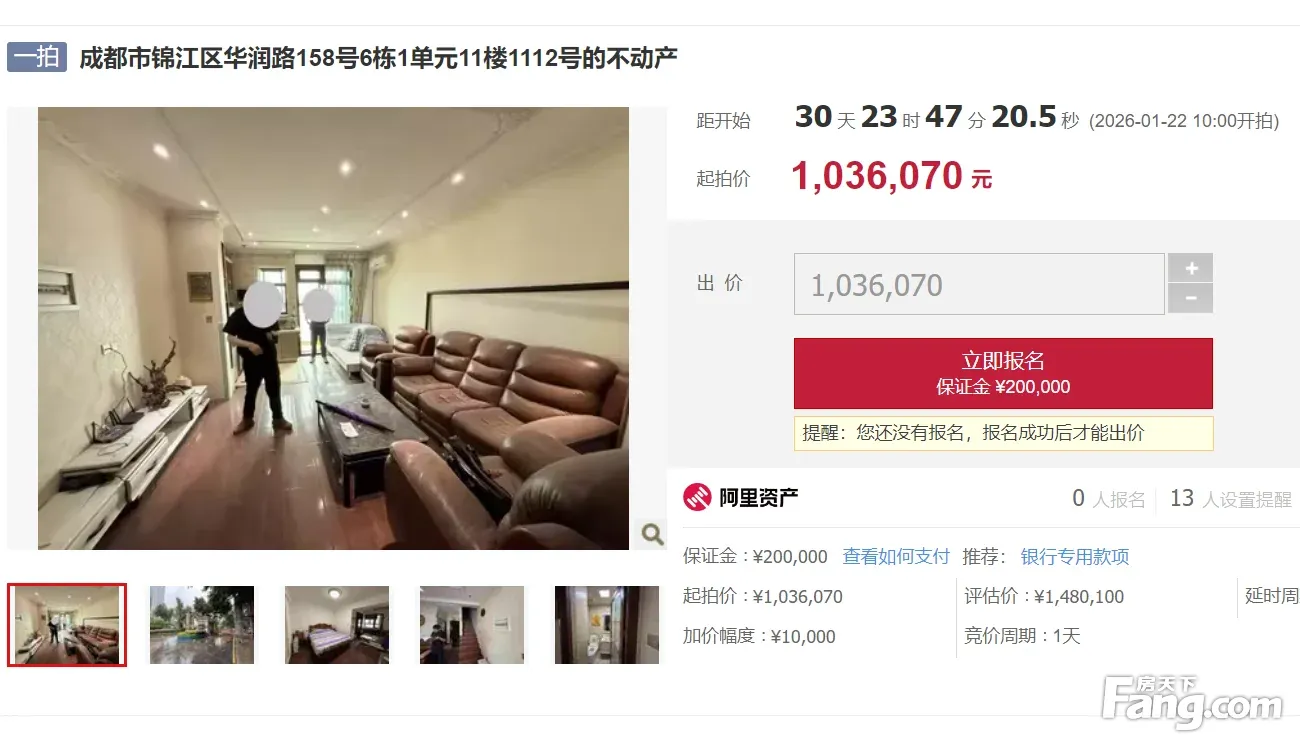Click the property title heading
Image resolution: width=1300 pixels, height=744 pixels.
pos(378,58)
